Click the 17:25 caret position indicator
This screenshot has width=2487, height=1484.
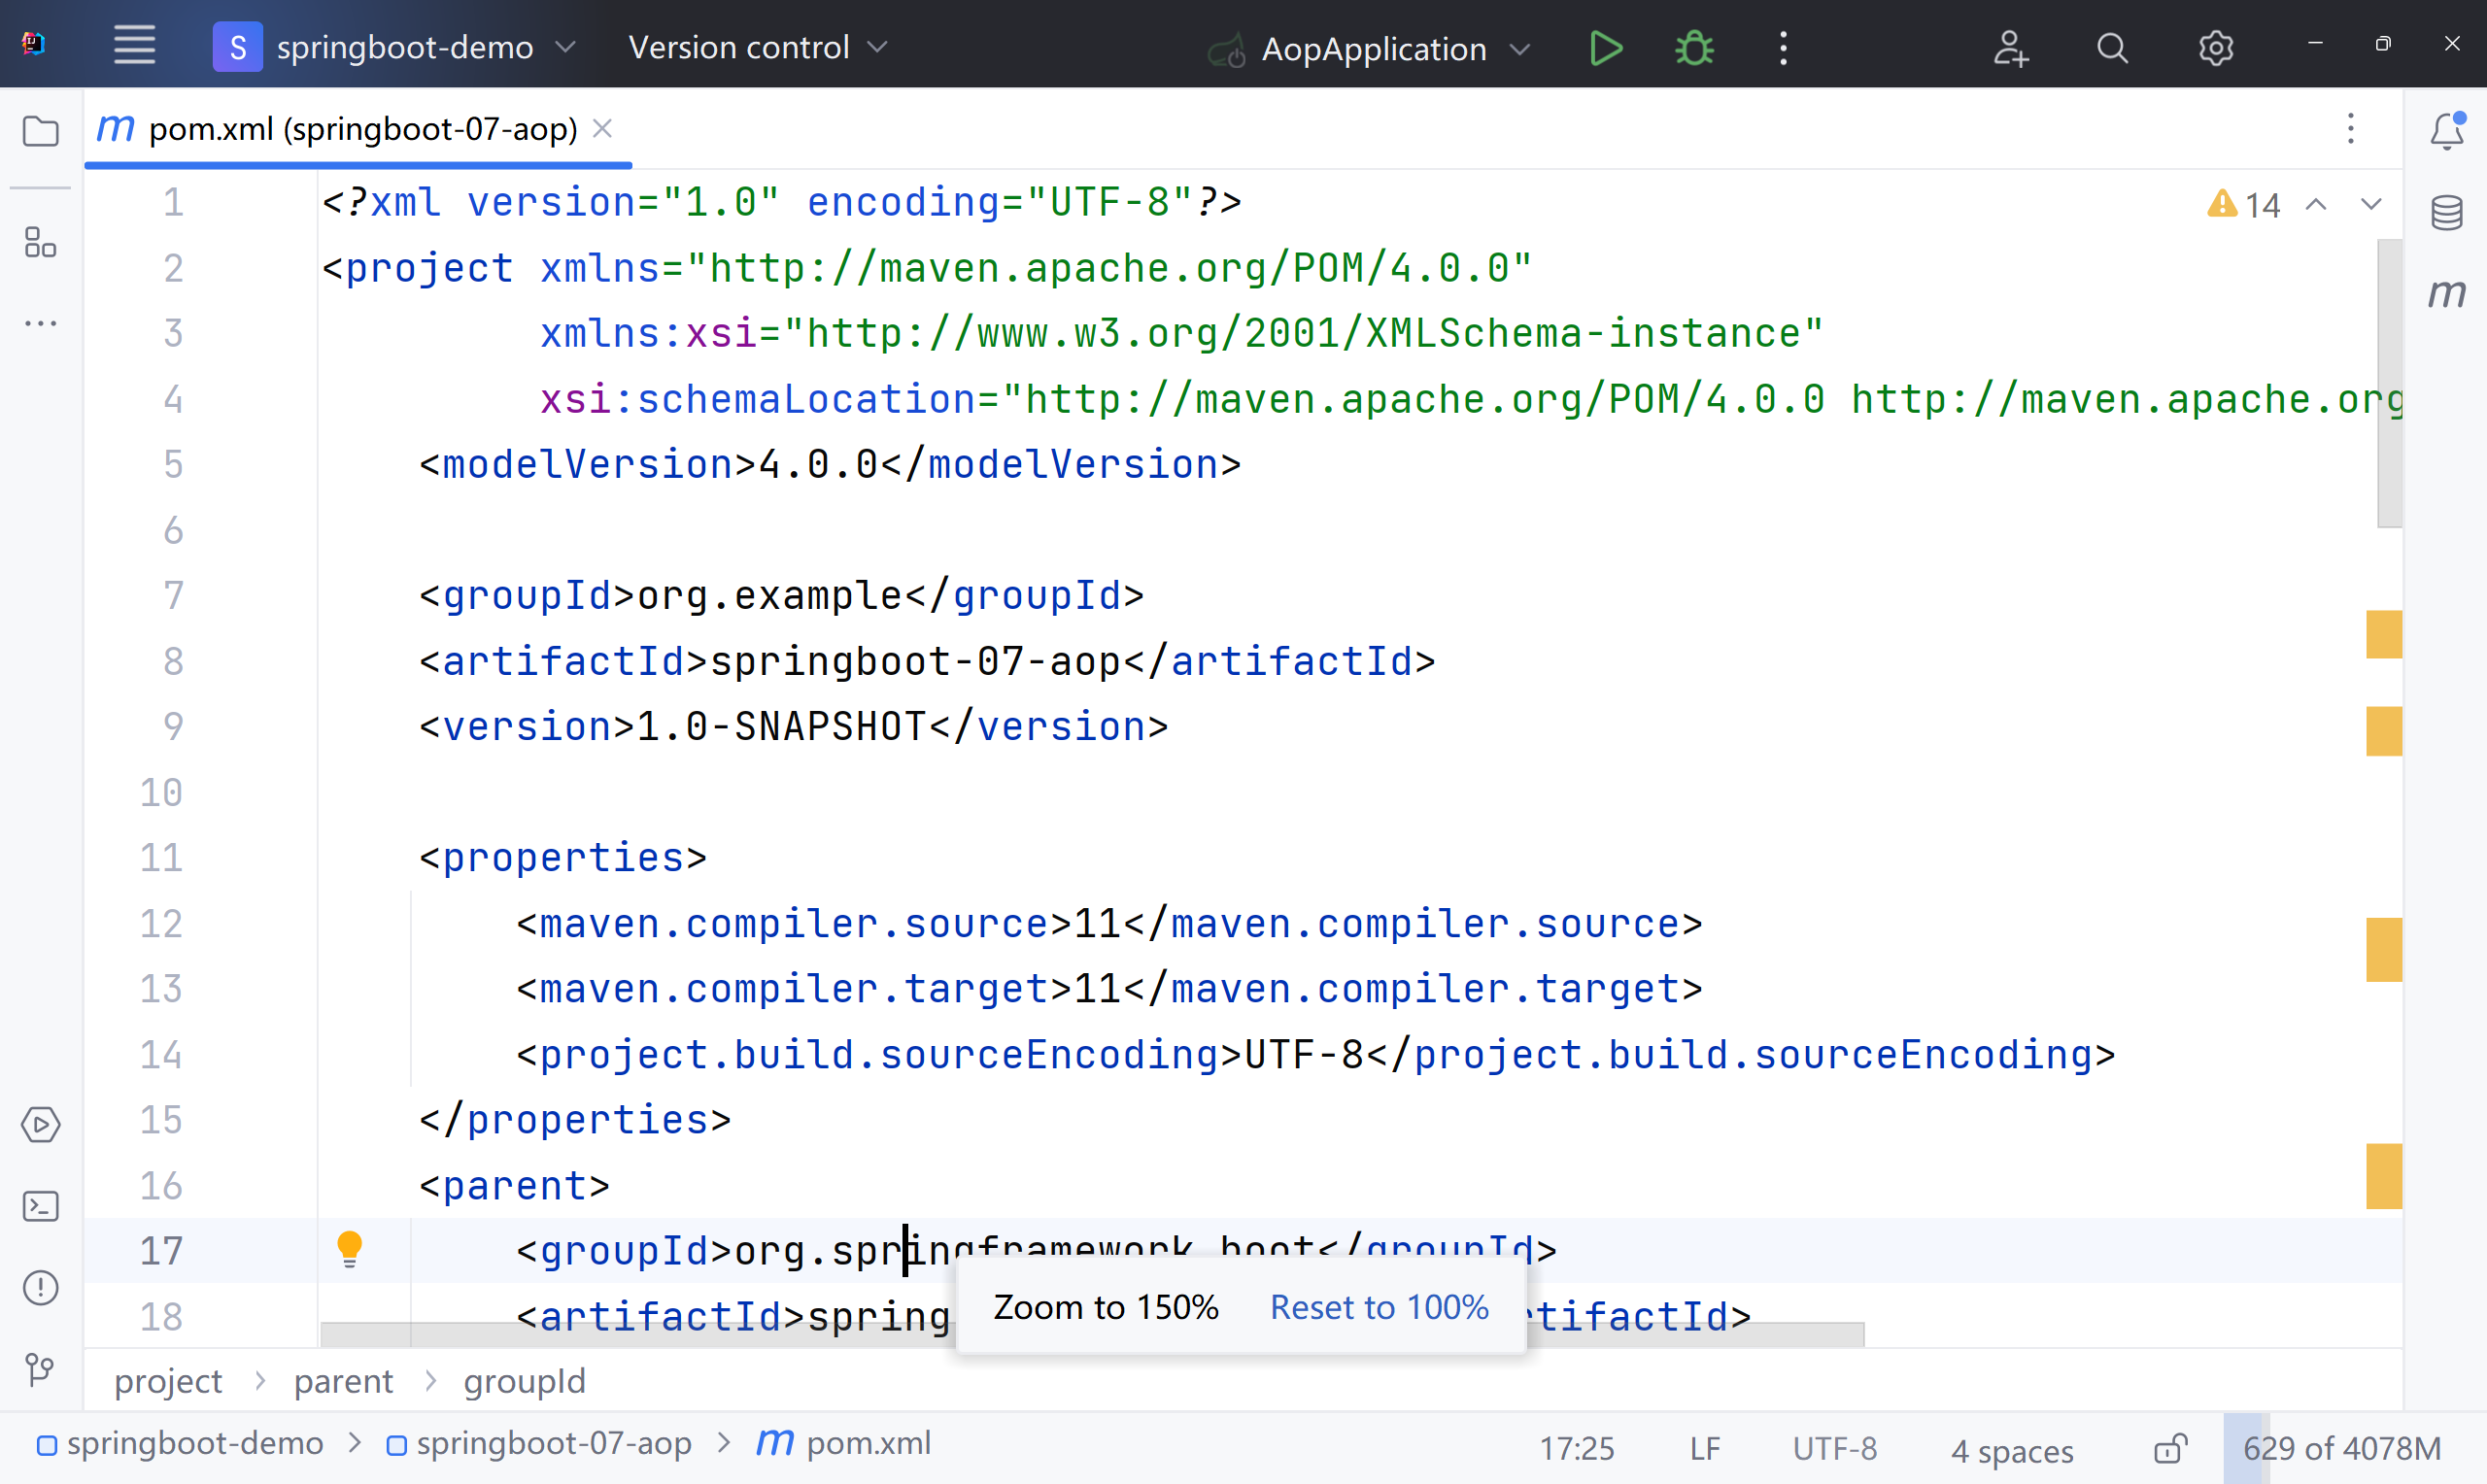pos(1575,1448)
